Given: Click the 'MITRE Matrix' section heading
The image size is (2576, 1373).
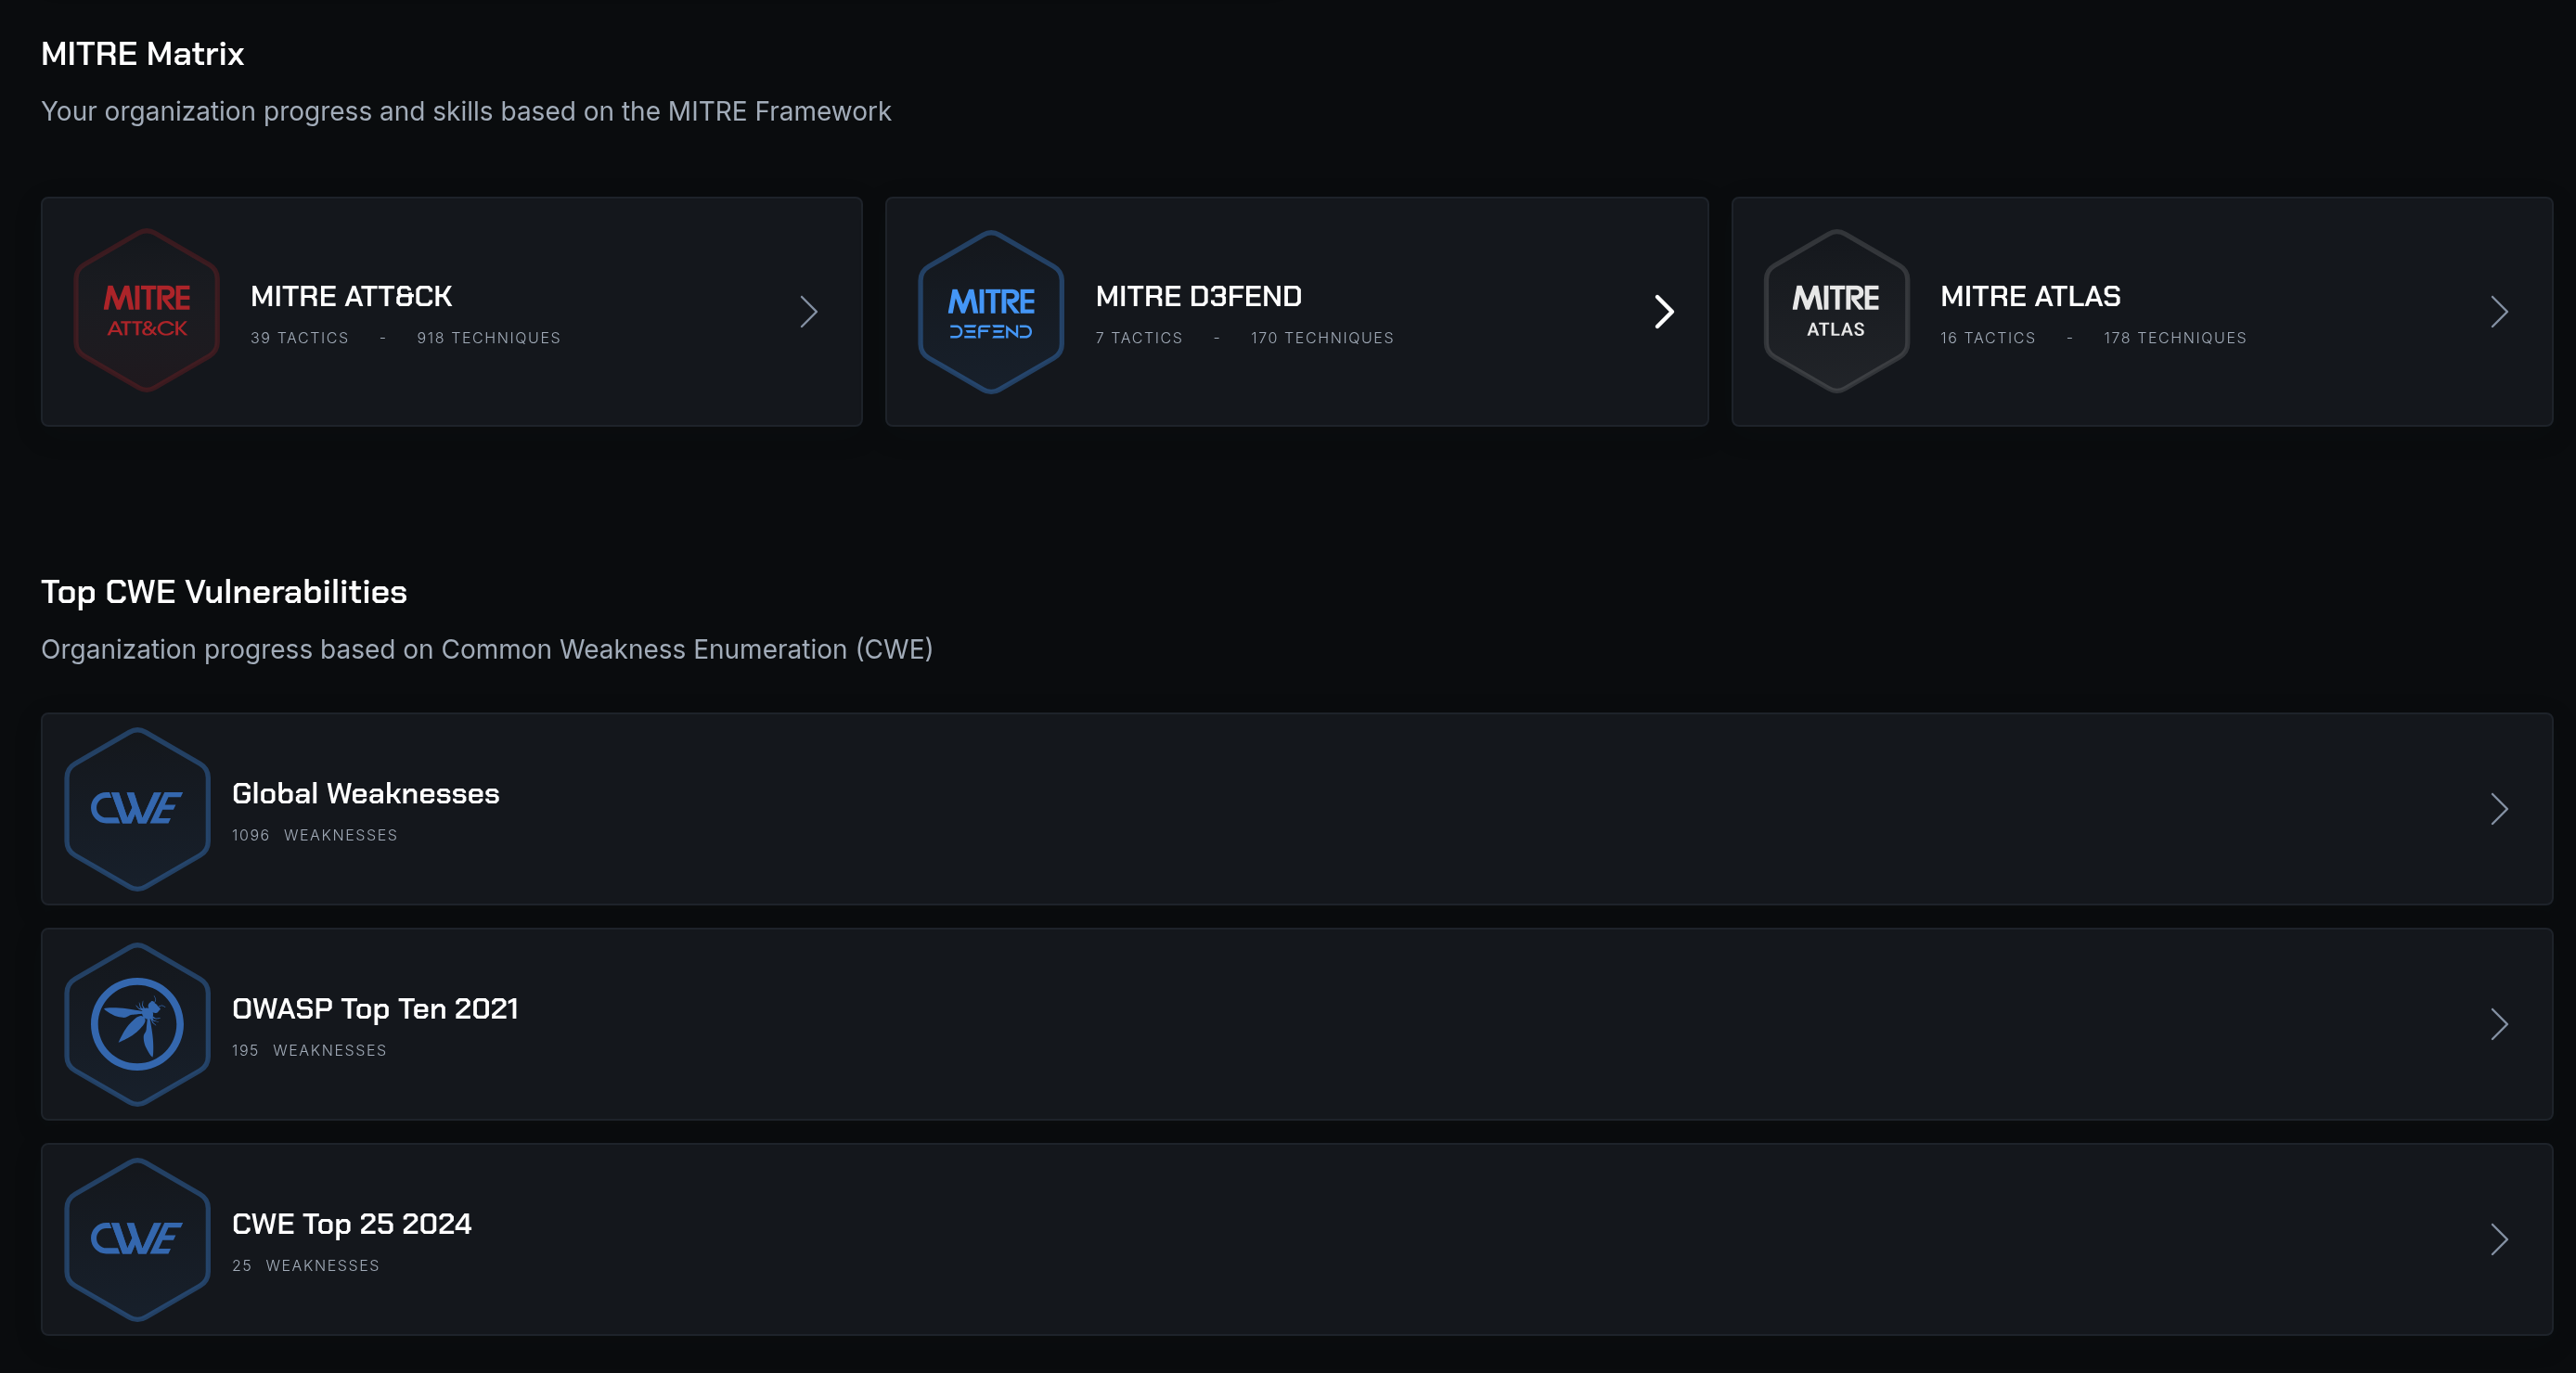Looking at the screenshot, I should (142, 53).
